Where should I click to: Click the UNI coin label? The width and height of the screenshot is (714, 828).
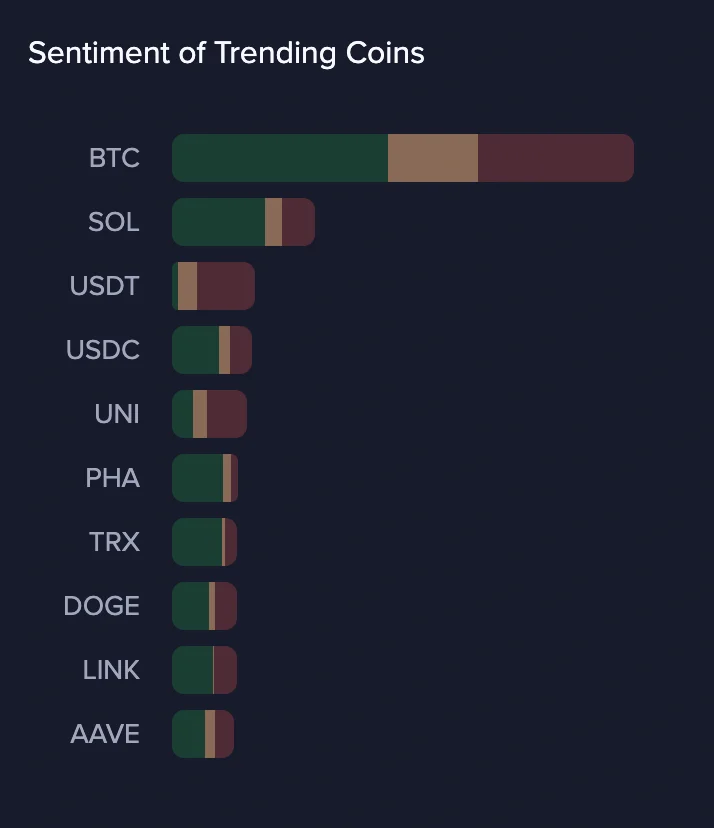point(116,414)
